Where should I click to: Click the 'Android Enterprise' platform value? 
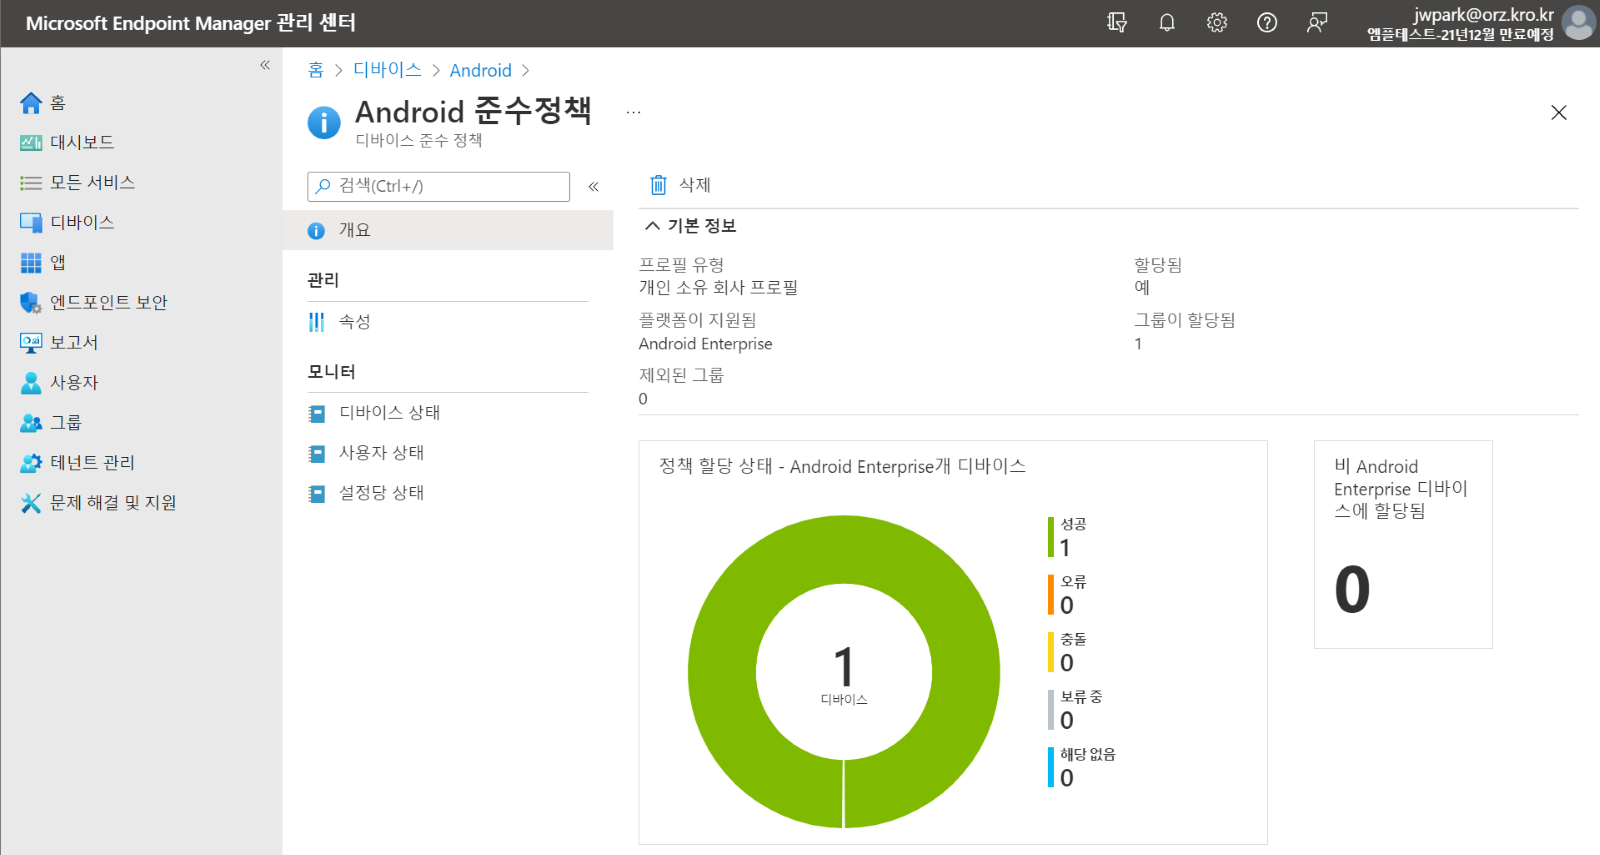[x=706, y=344]
